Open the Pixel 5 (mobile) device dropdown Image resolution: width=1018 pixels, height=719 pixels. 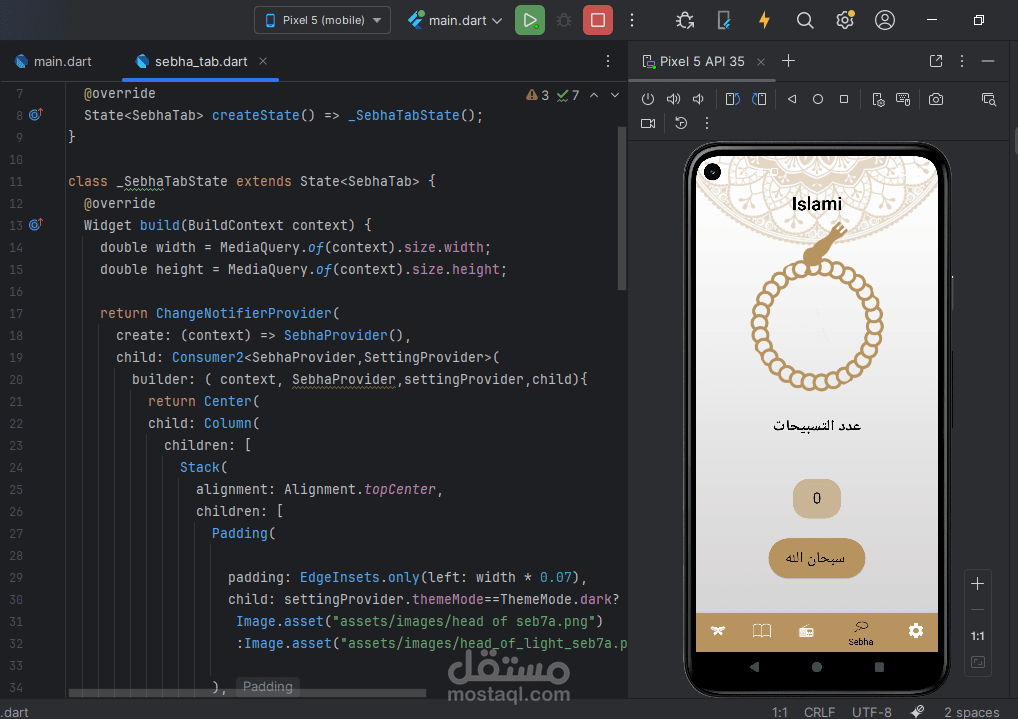[x=323, y=20]
